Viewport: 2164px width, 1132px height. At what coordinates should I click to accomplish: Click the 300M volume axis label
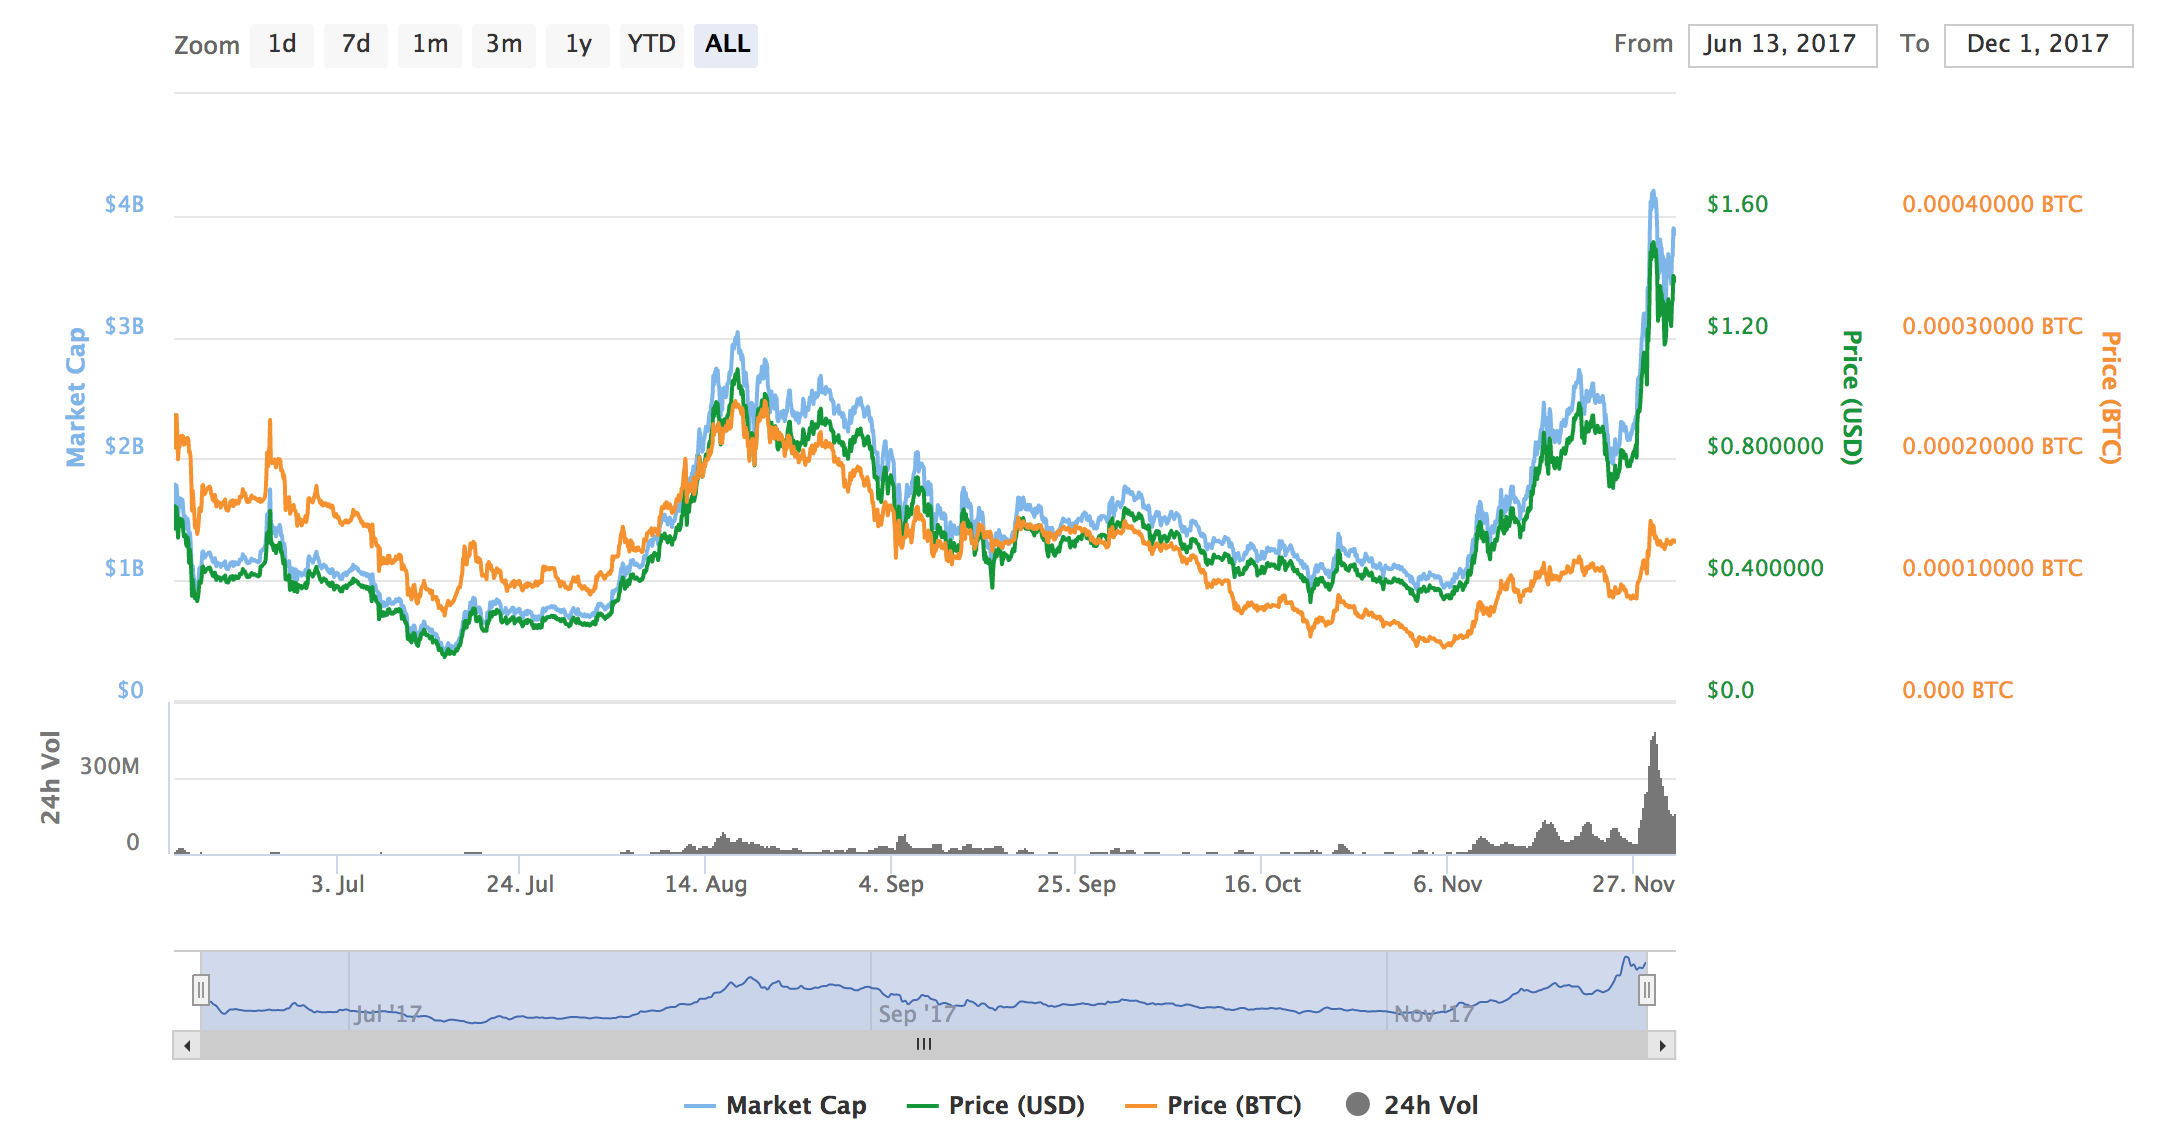(x=109, y=767)
